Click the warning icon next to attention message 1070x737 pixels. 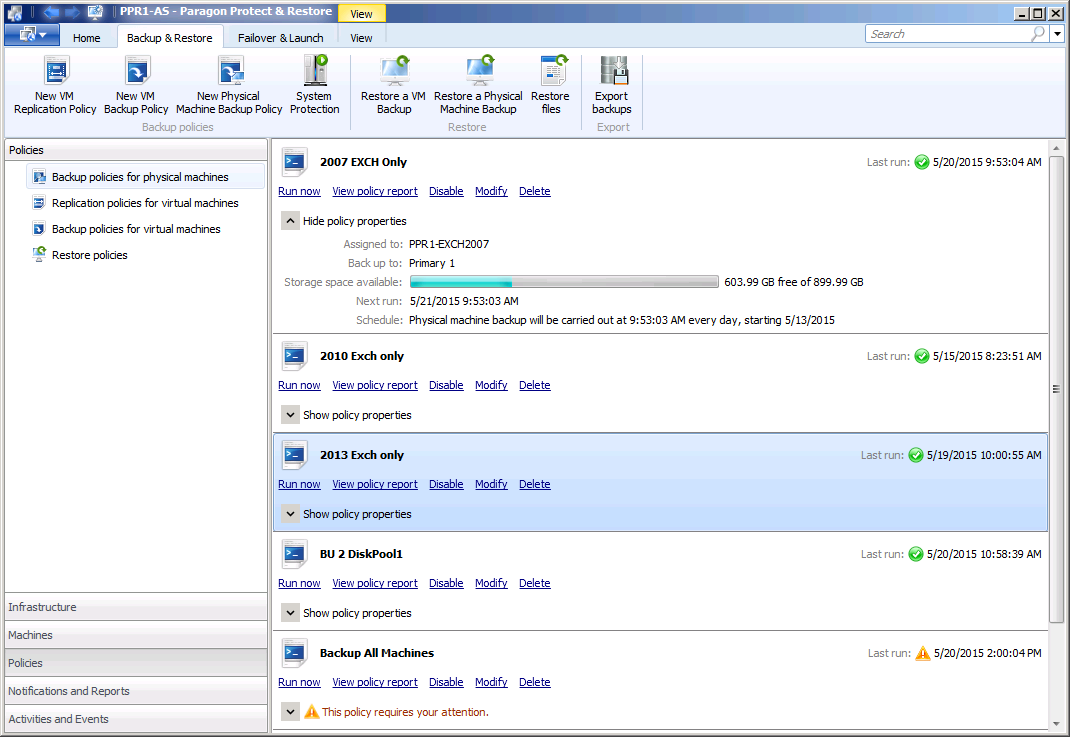pos(312,712)
